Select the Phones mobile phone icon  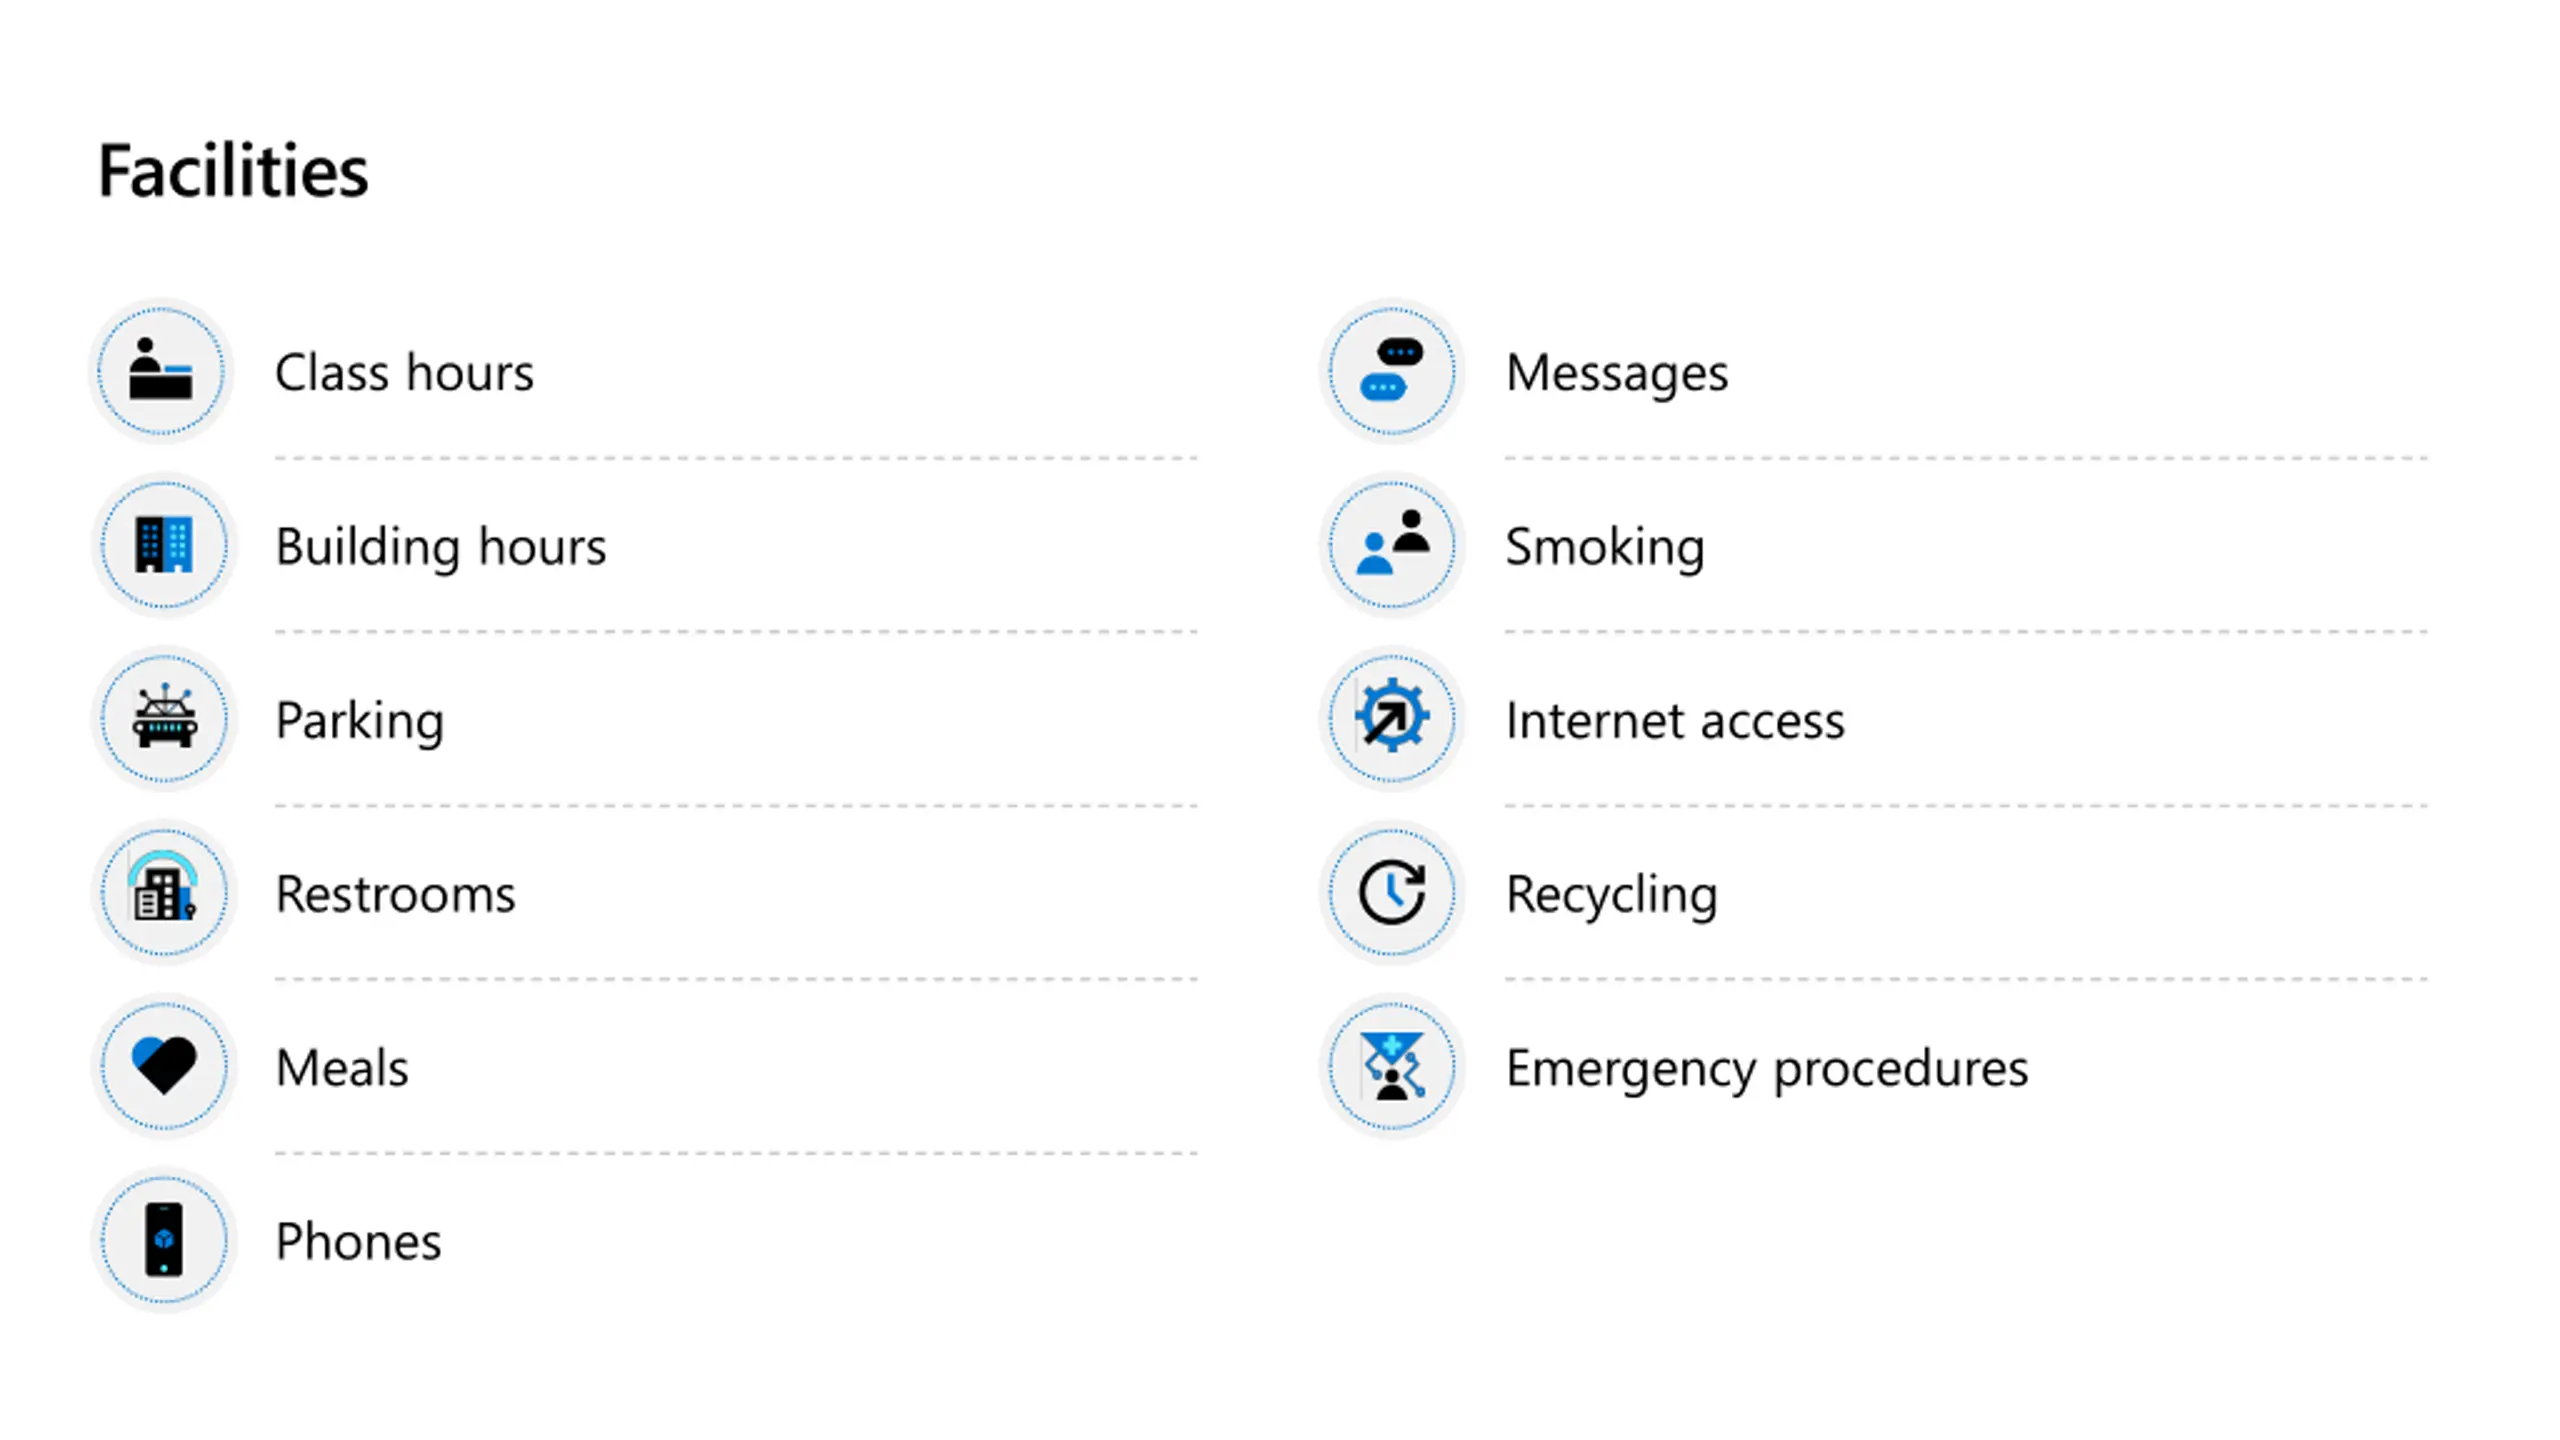tap(164, 1240)
